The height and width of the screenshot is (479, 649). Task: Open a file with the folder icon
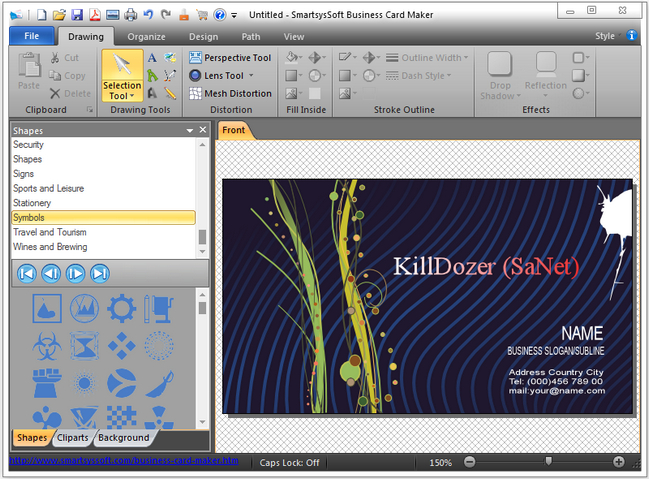(59, 15)
